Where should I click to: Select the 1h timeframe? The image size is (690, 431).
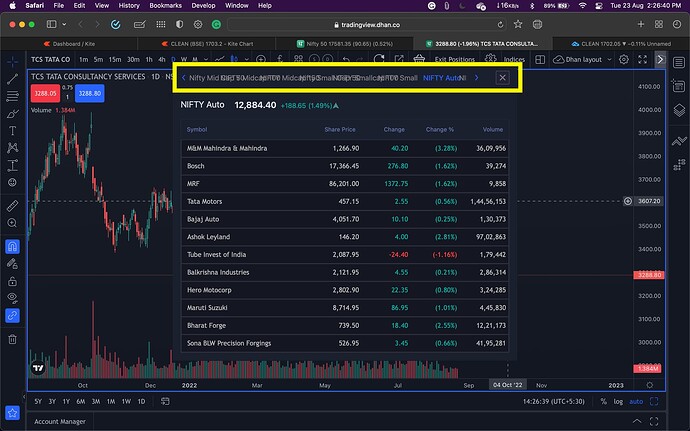pos(149,59)
